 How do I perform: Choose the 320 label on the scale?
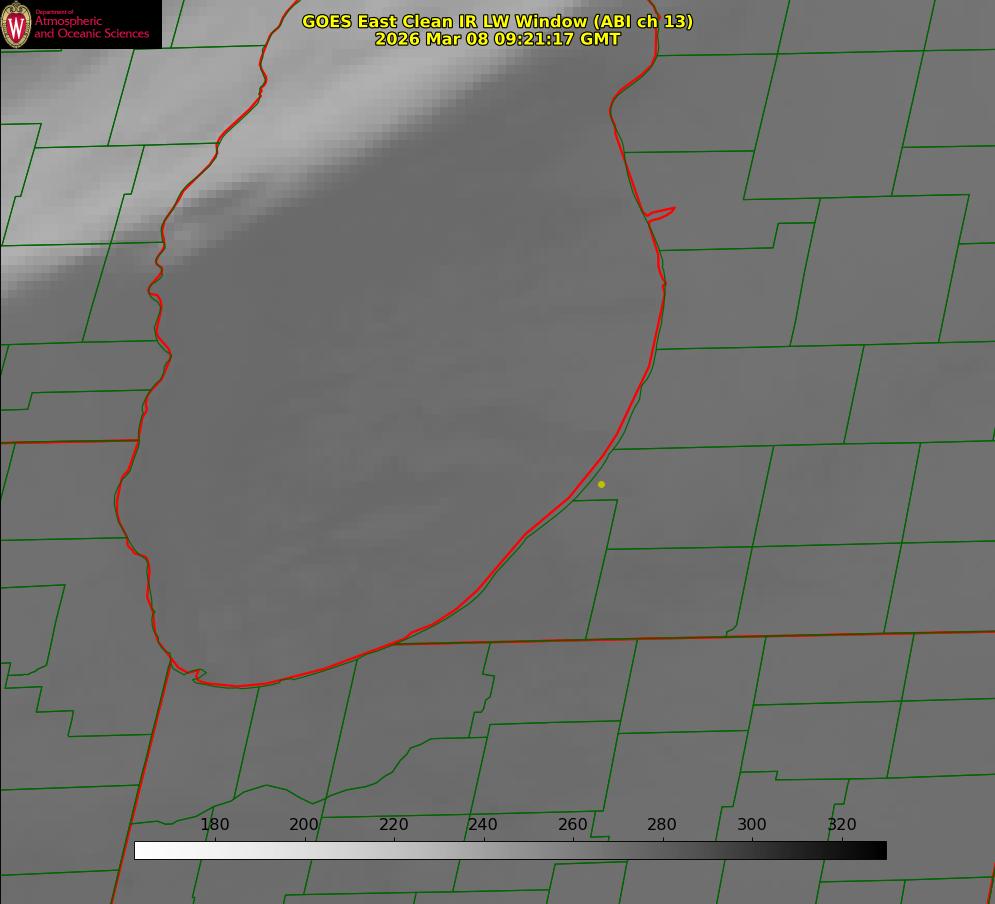pyautogui.click(x=842, y=825)
